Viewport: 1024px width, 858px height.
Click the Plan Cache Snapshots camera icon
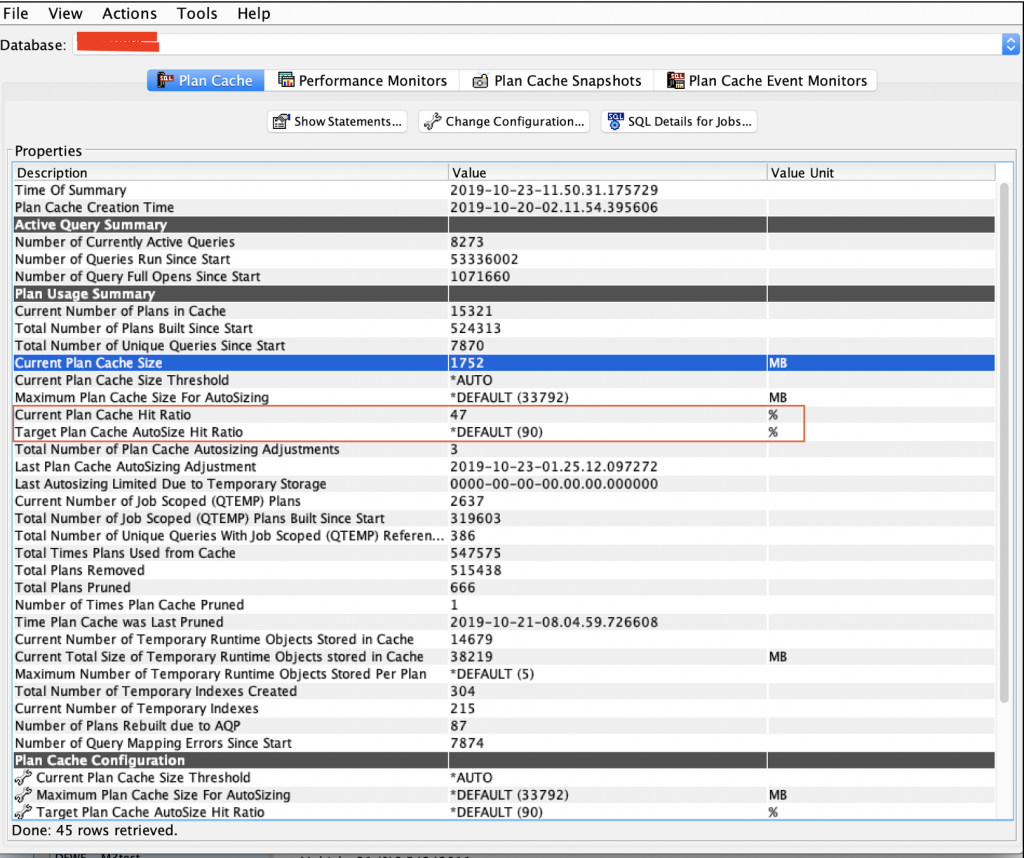tap(480, 81)
